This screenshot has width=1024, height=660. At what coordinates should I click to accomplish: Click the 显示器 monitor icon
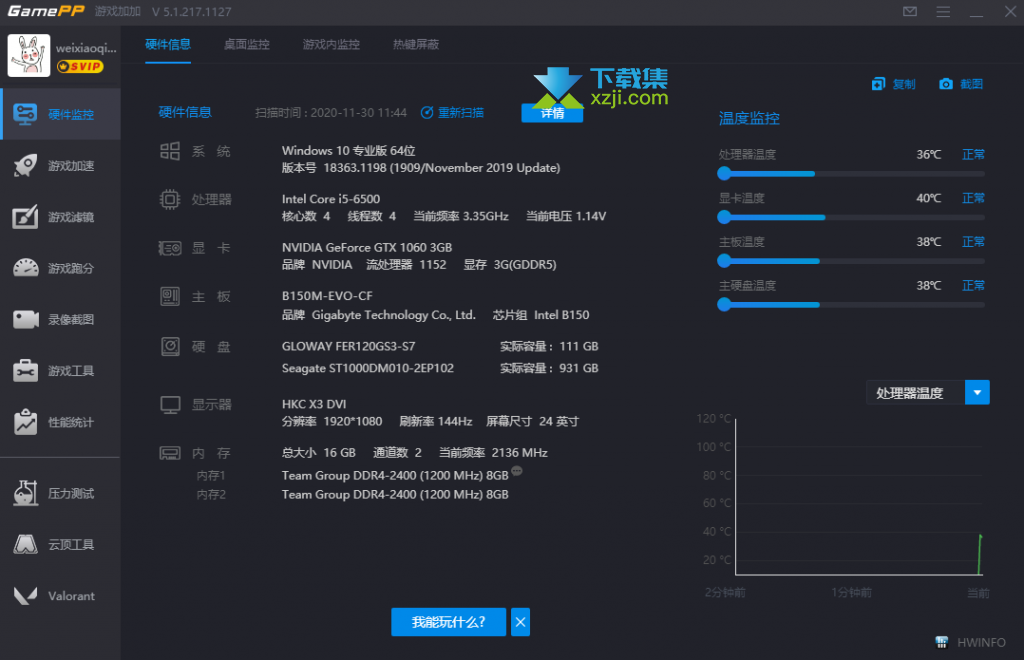click(x=170, y=405)
